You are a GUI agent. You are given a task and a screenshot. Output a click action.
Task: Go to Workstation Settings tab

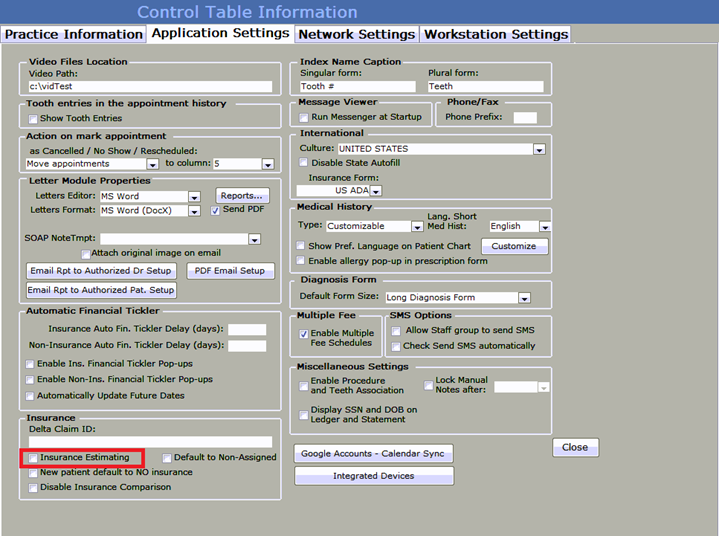point(495,34)
